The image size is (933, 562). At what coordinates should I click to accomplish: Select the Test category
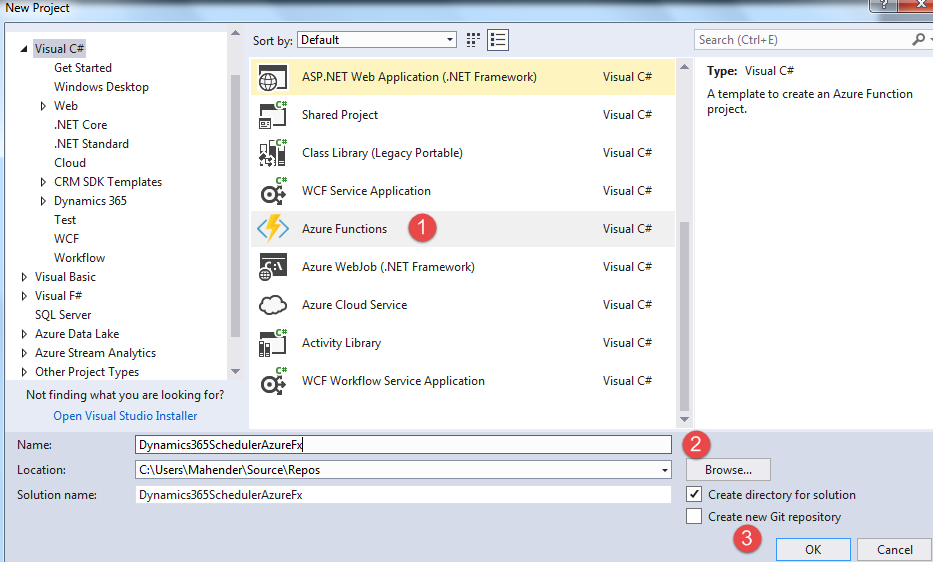[65, 220]
